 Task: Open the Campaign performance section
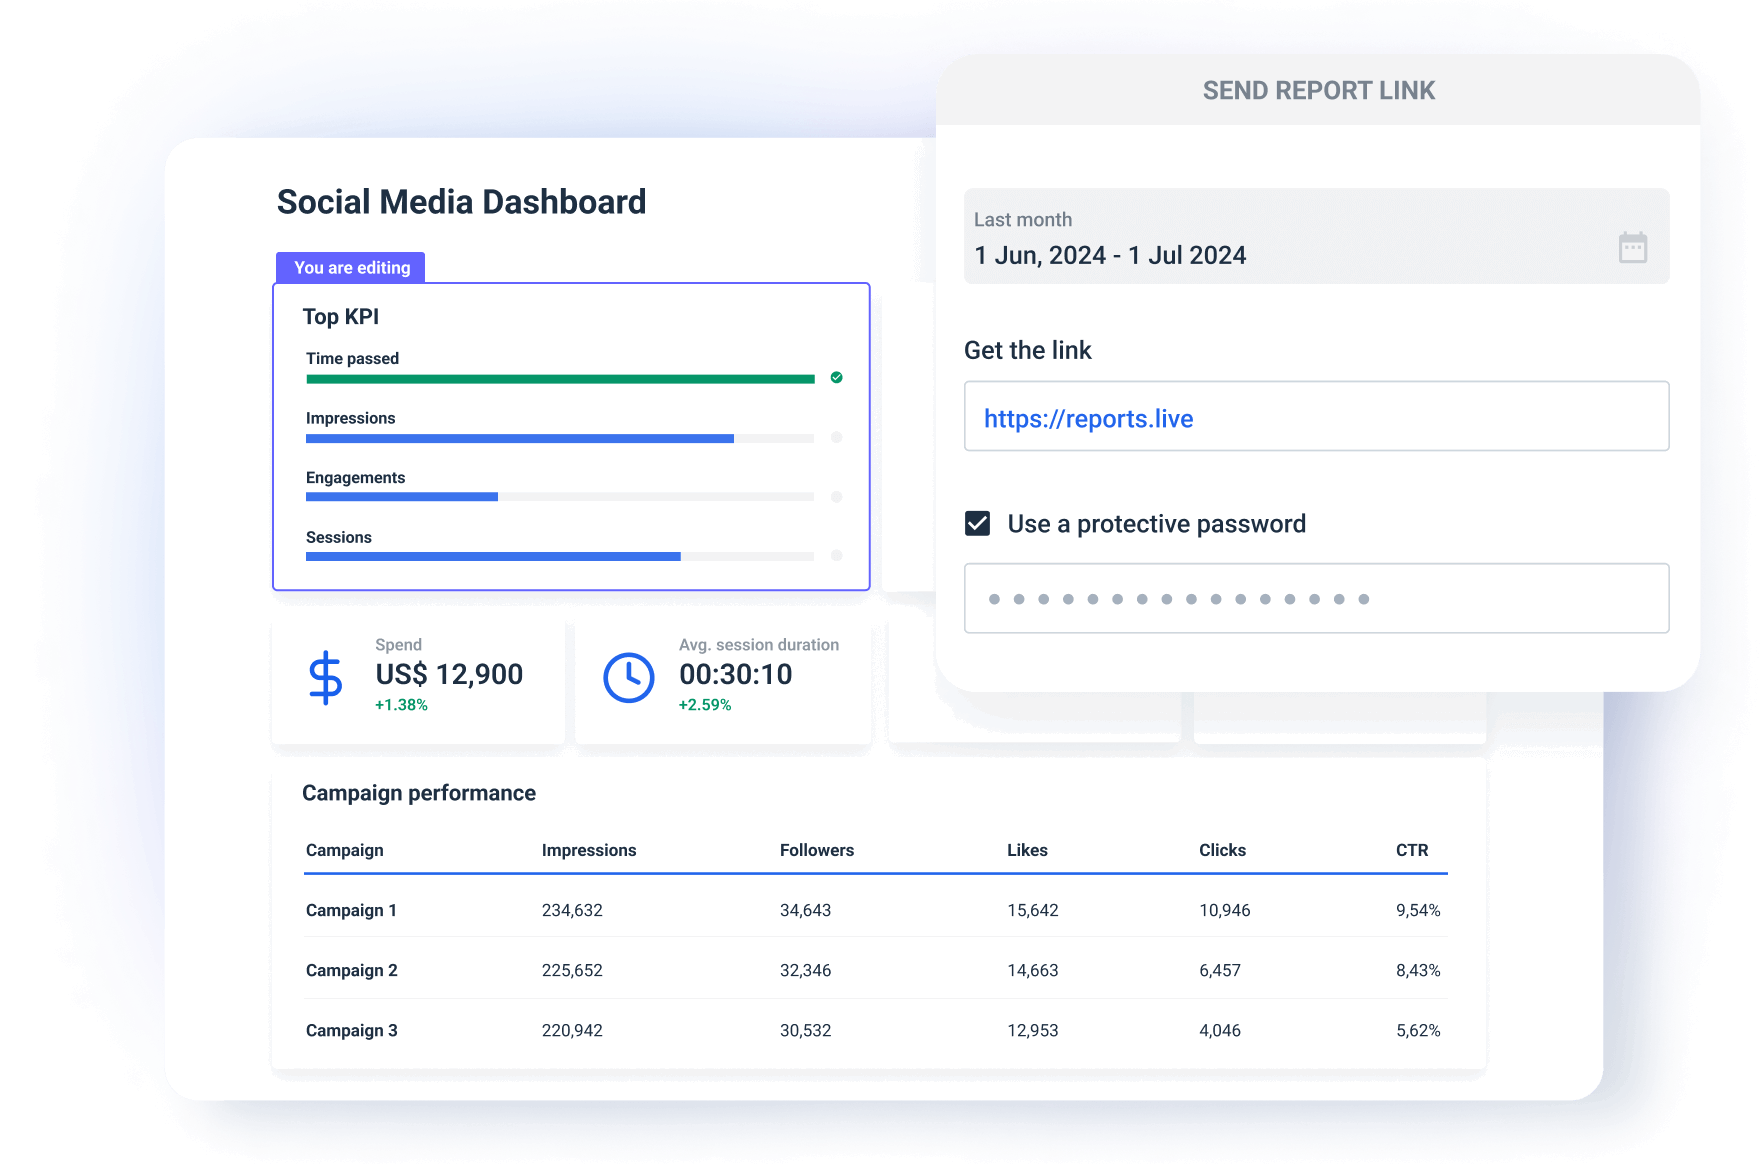[x=419, y=792]
